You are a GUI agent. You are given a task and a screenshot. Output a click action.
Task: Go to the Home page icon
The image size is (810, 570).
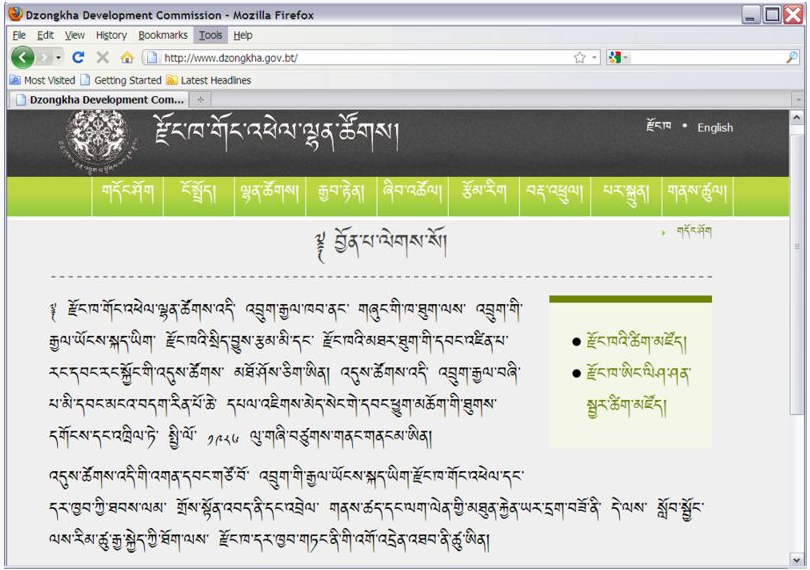coord(127,58)
